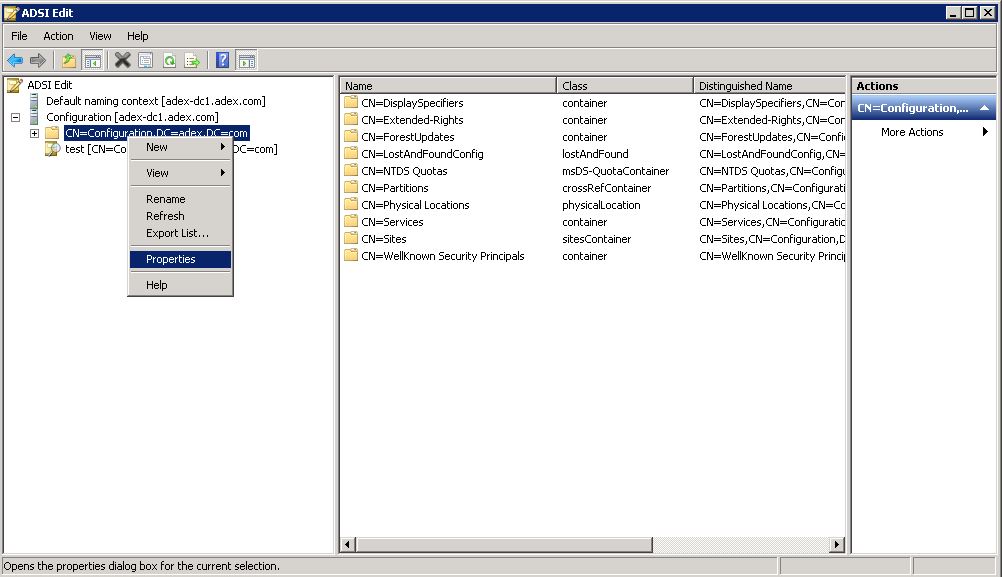Click the Show/Hide Action Pane icon
Viewport: 1002px width, 577px height.
246,60
